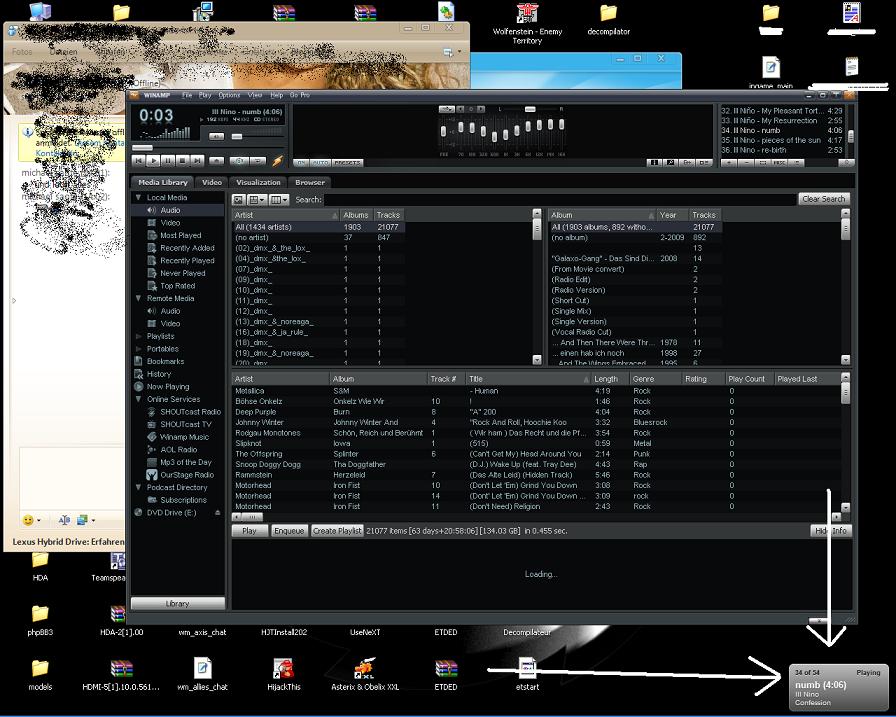The width and height of the screenshot is (896, 717).
Task: Toggle the equalizer AUTO button
Action: click(x=320, y=162)
